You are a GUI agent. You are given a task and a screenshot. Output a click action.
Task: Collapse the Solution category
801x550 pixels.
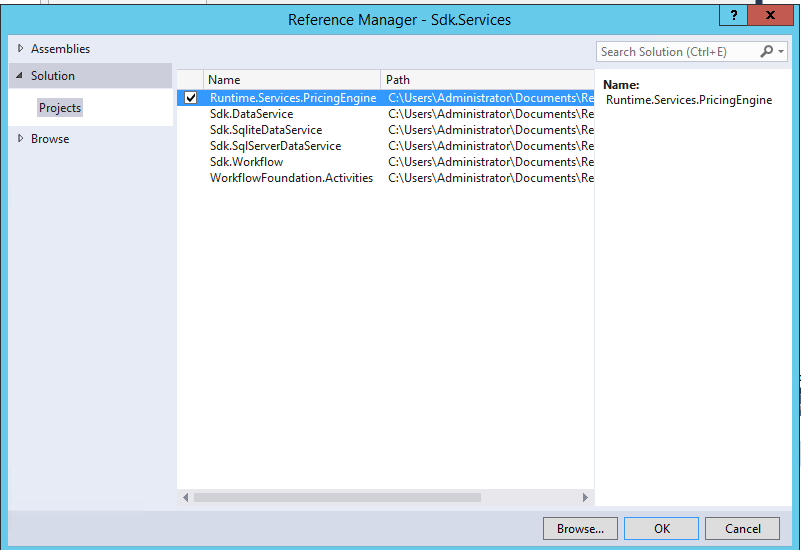20,76
